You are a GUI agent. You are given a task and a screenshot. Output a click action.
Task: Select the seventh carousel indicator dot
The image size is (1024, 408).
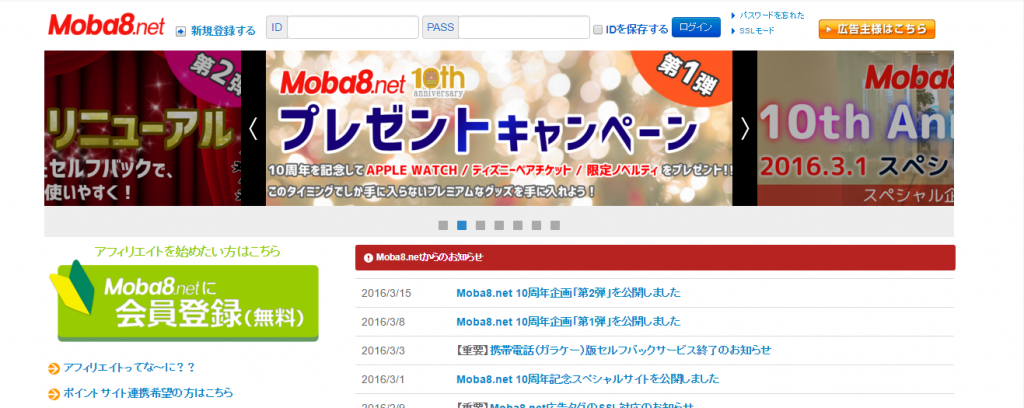coord(555,225)
